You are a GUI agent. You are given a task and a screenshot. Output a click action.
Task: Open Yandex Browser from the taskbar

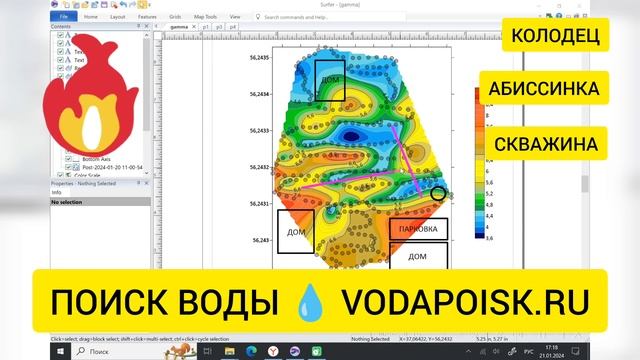[x=273, y=351]
